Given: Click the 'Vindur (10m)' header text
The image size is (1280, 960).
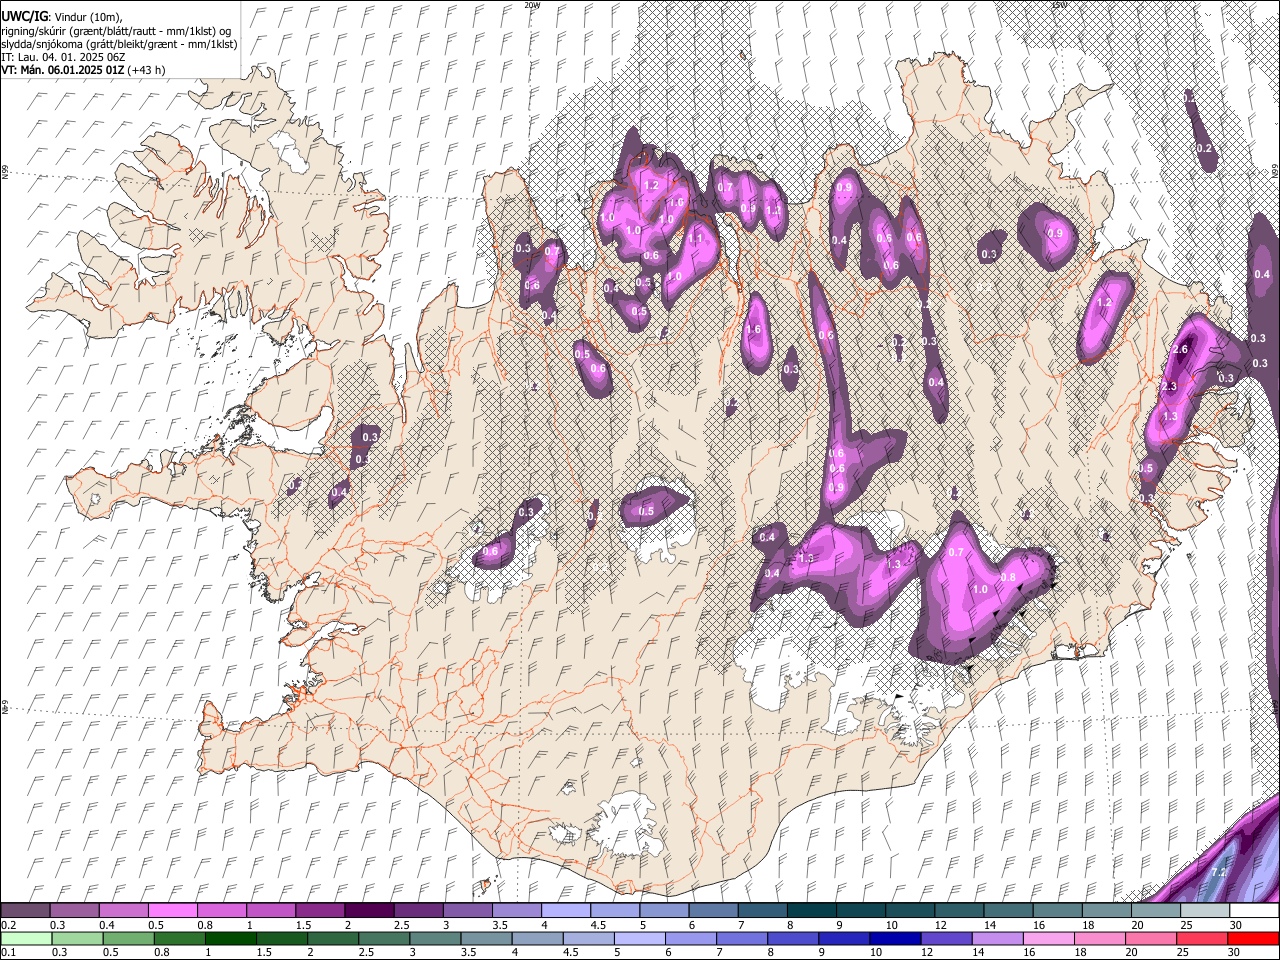Looking at the screenshot, I should 89,16.
